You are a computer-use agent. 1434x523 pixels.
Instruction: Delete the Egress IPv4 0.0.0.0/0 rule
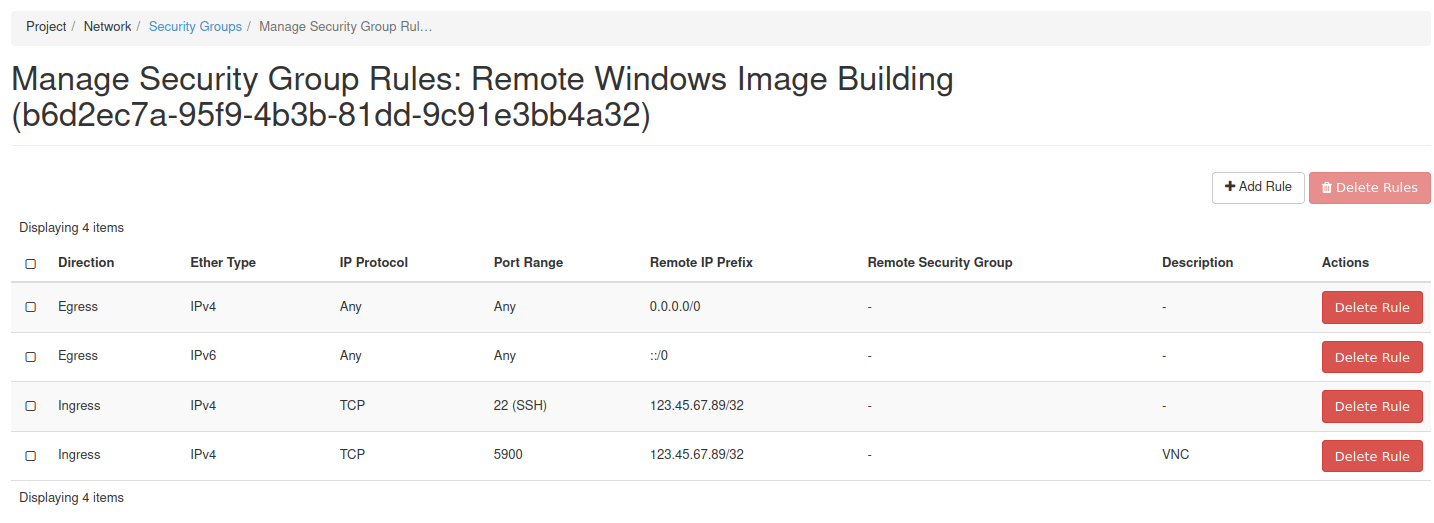[1372, 307]
